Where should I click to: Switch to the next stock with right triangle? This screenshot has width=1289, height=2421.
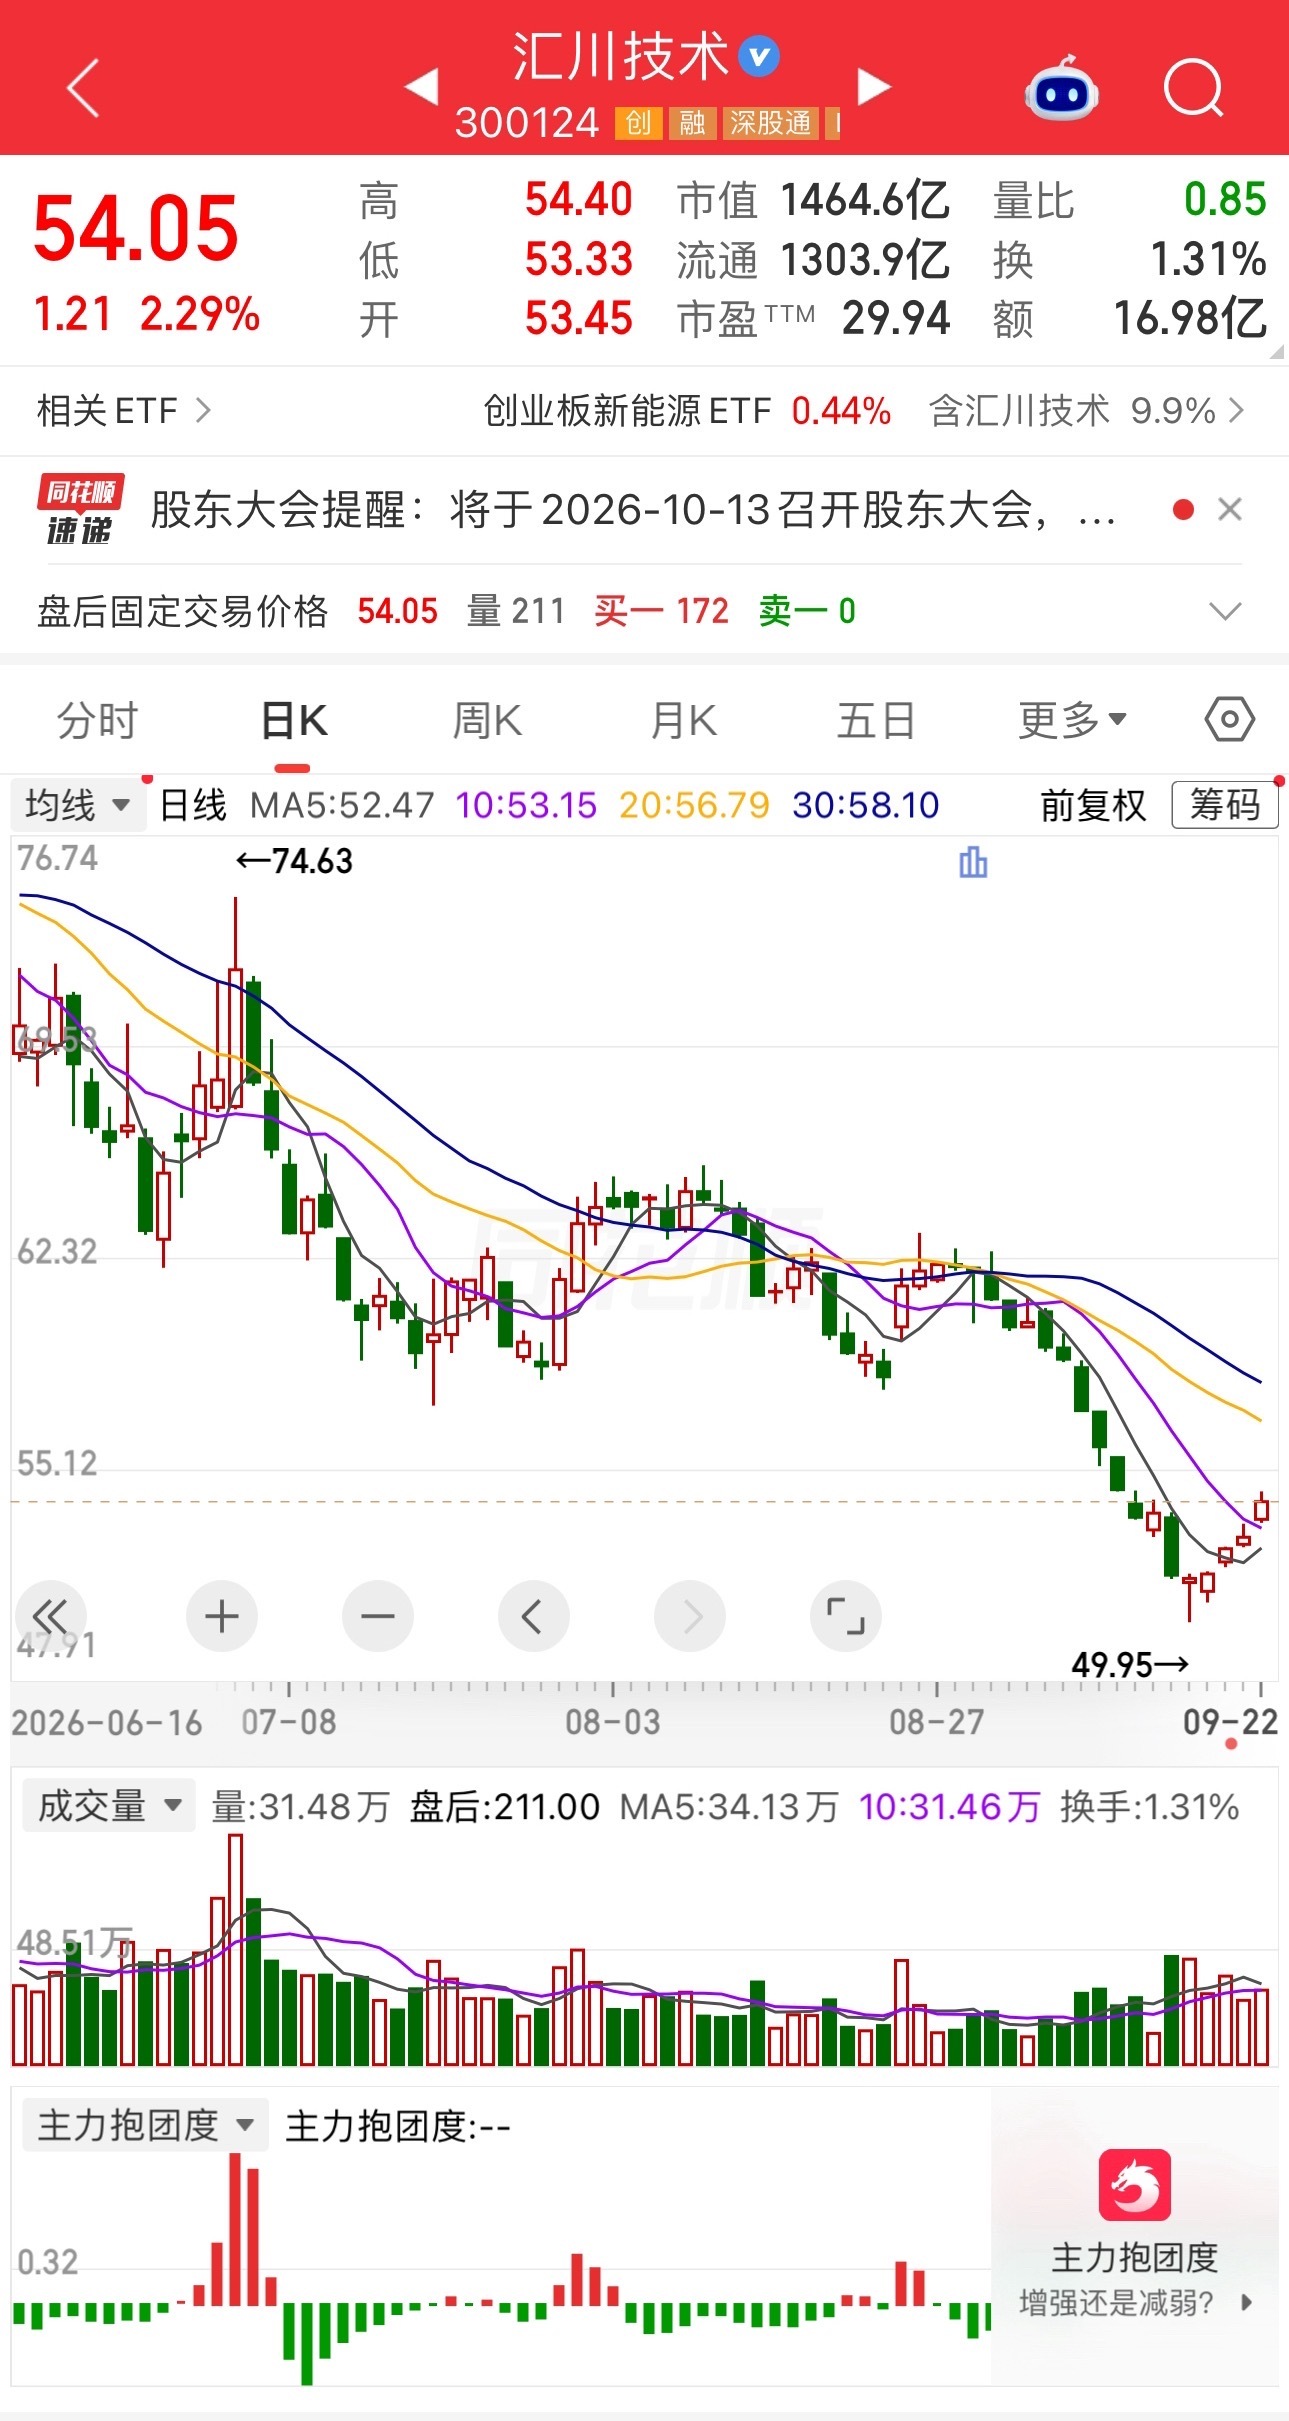click(874, 86)
